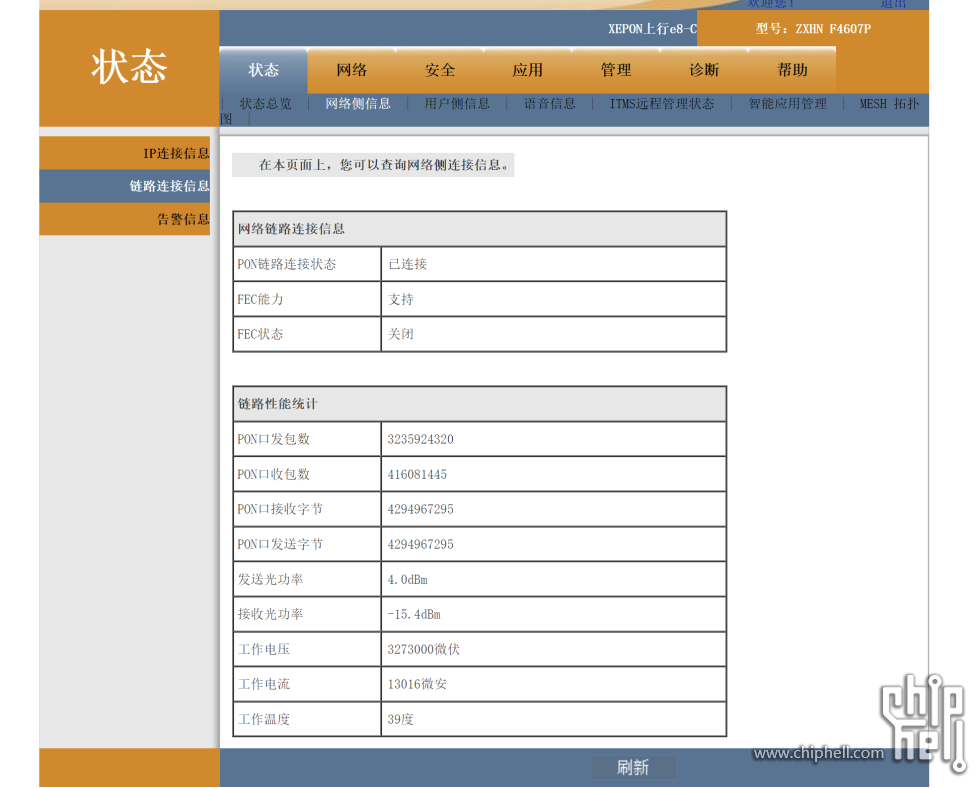
Task: Click the 网络链路连接信息 table header
Action: tap(479, 229)
